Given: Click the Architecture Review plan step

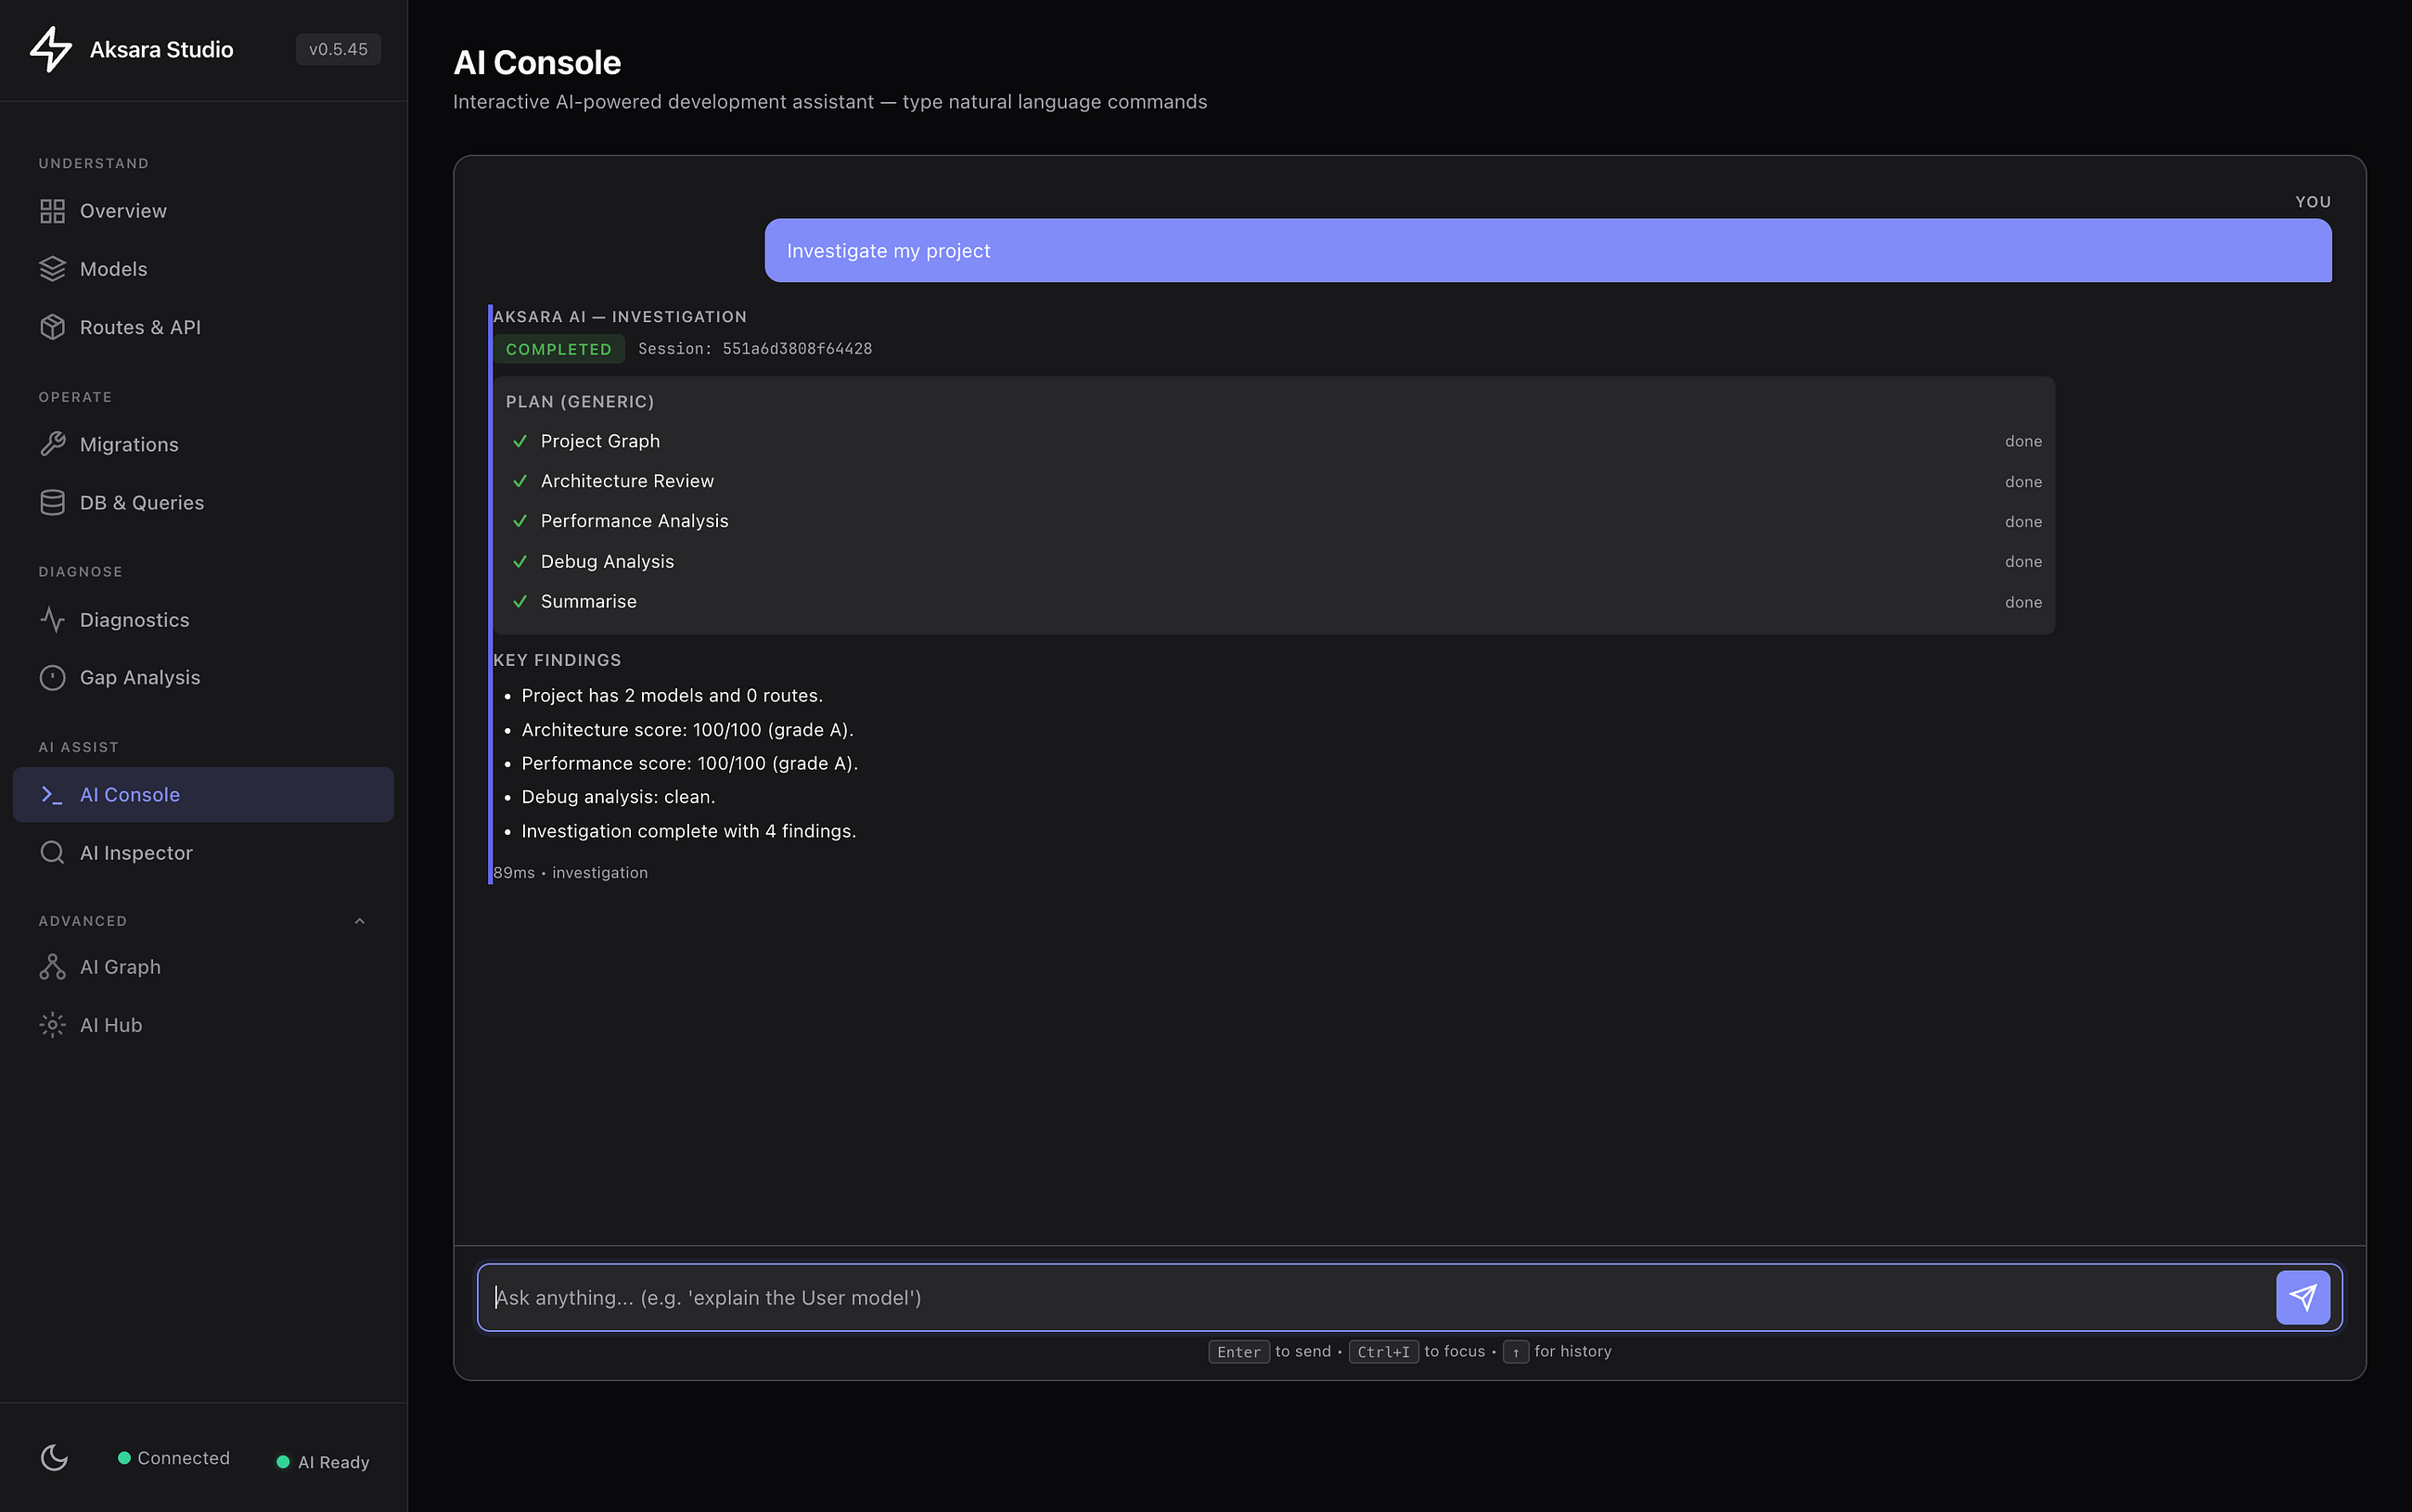Looking at the screenshot, I should coord(1274,481).
